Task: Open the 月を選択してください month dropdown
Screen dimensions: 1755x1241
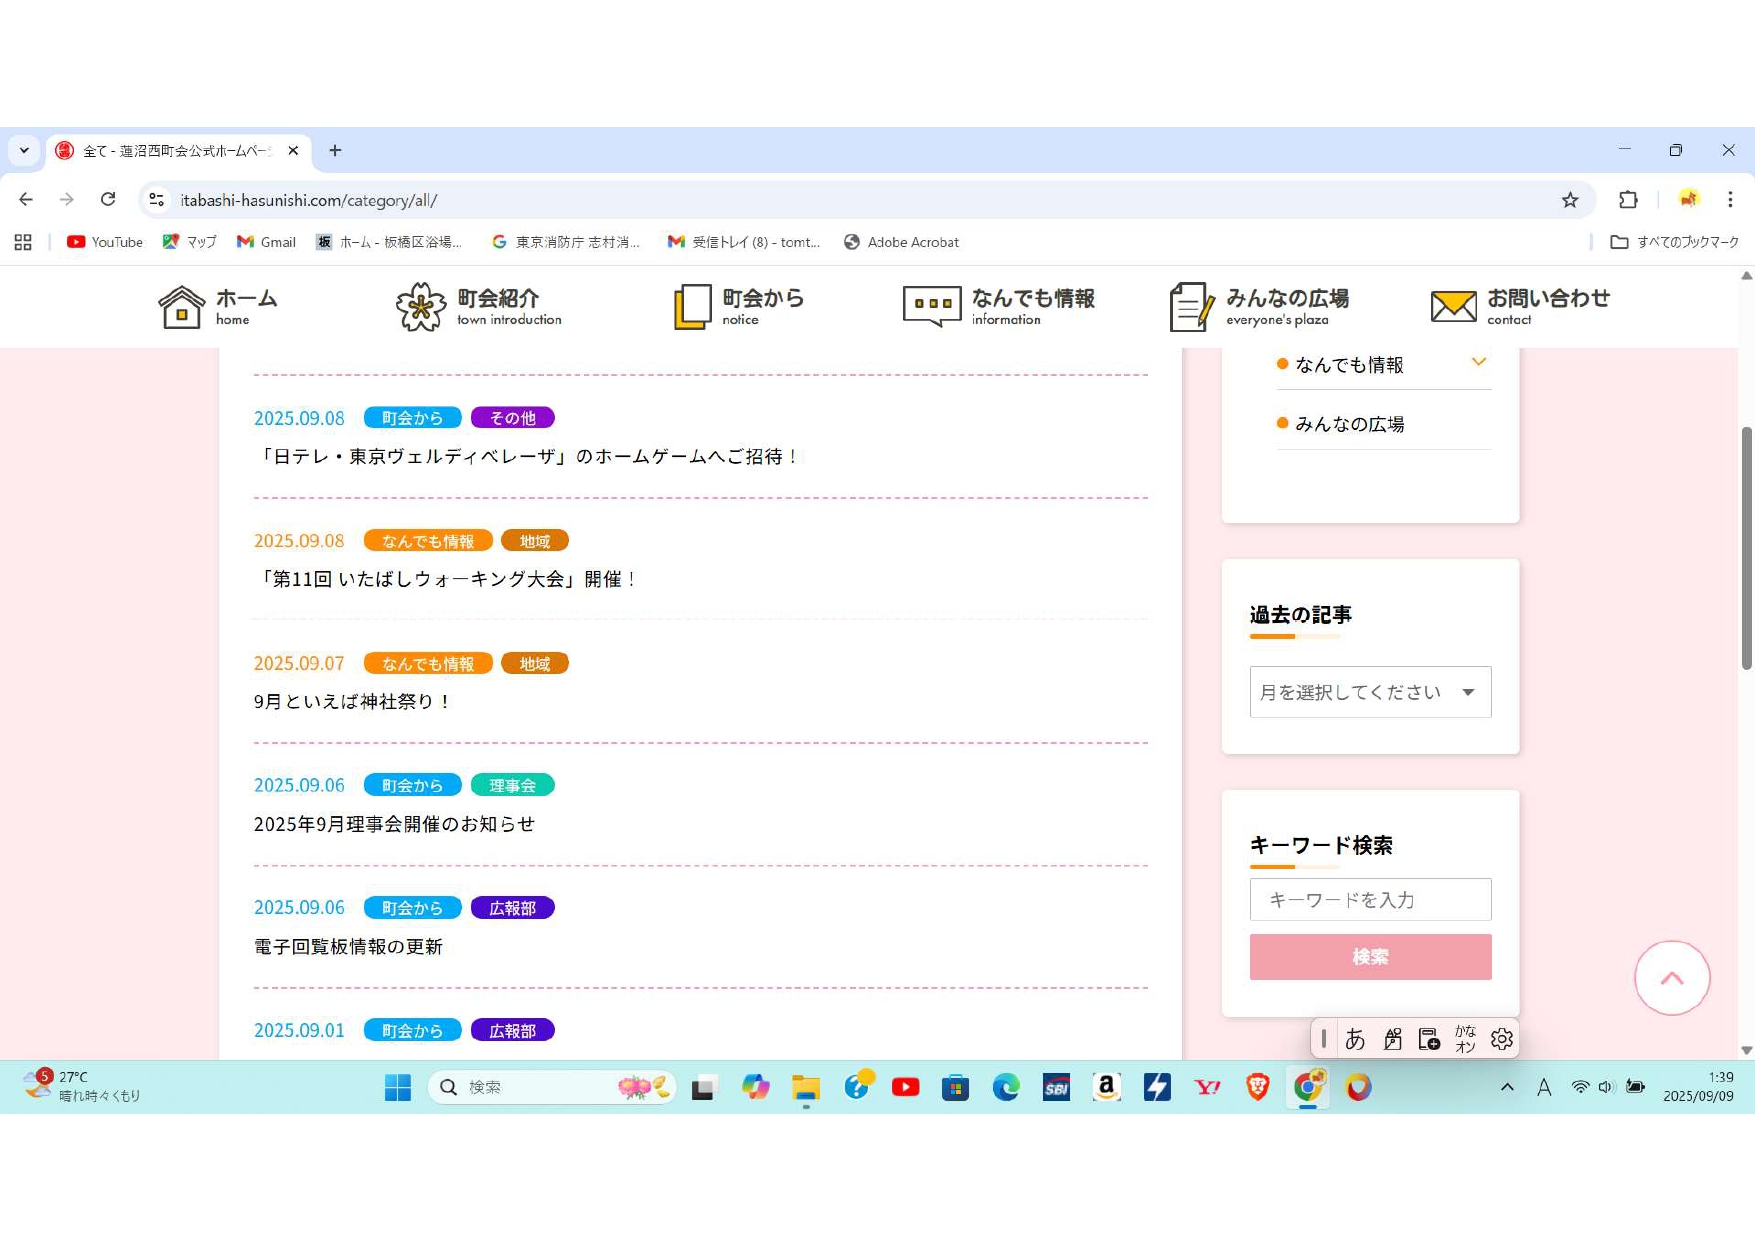Action: (x=1369, y=692)
